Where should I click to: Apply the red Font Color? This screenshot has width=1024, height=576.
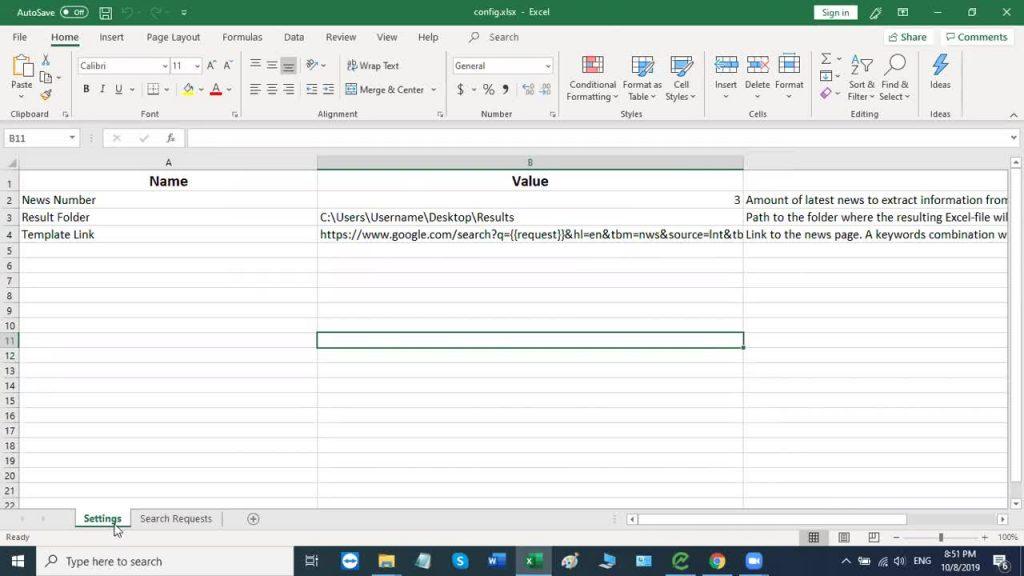coord(216,89)
